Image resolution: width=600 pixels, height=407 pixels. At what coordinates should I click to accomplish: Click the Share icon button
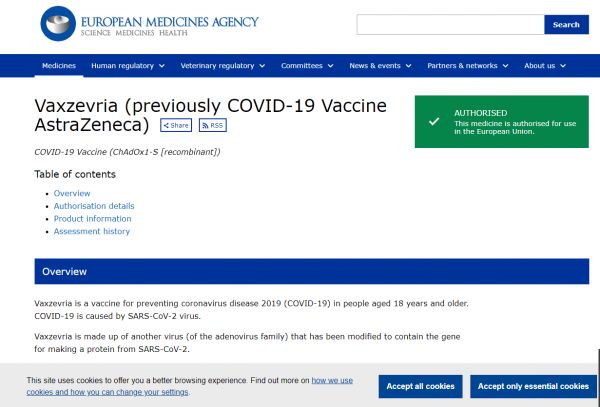click(175, 125)
